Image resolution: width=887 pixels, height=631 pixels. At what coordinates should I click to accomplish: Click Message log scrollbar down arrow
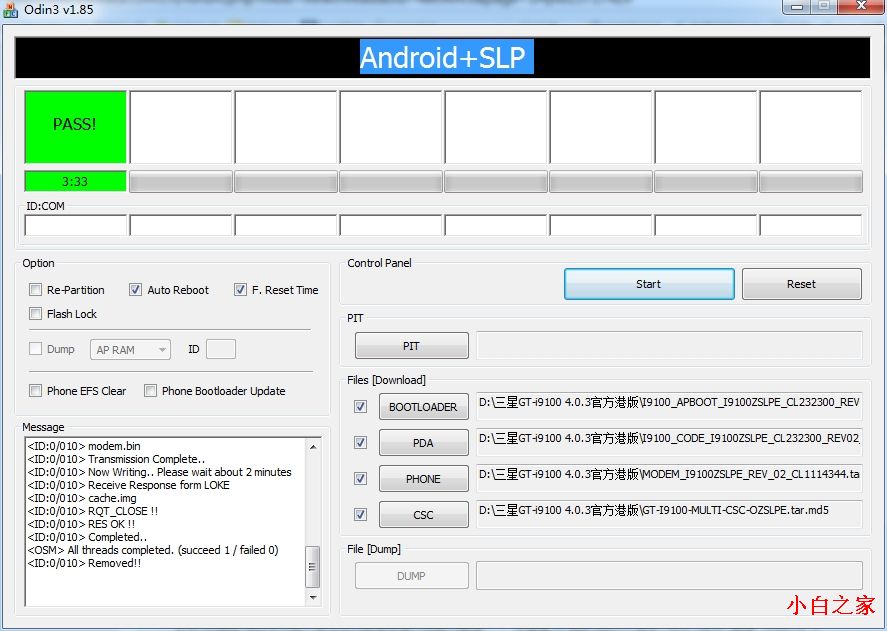(313, 597)
